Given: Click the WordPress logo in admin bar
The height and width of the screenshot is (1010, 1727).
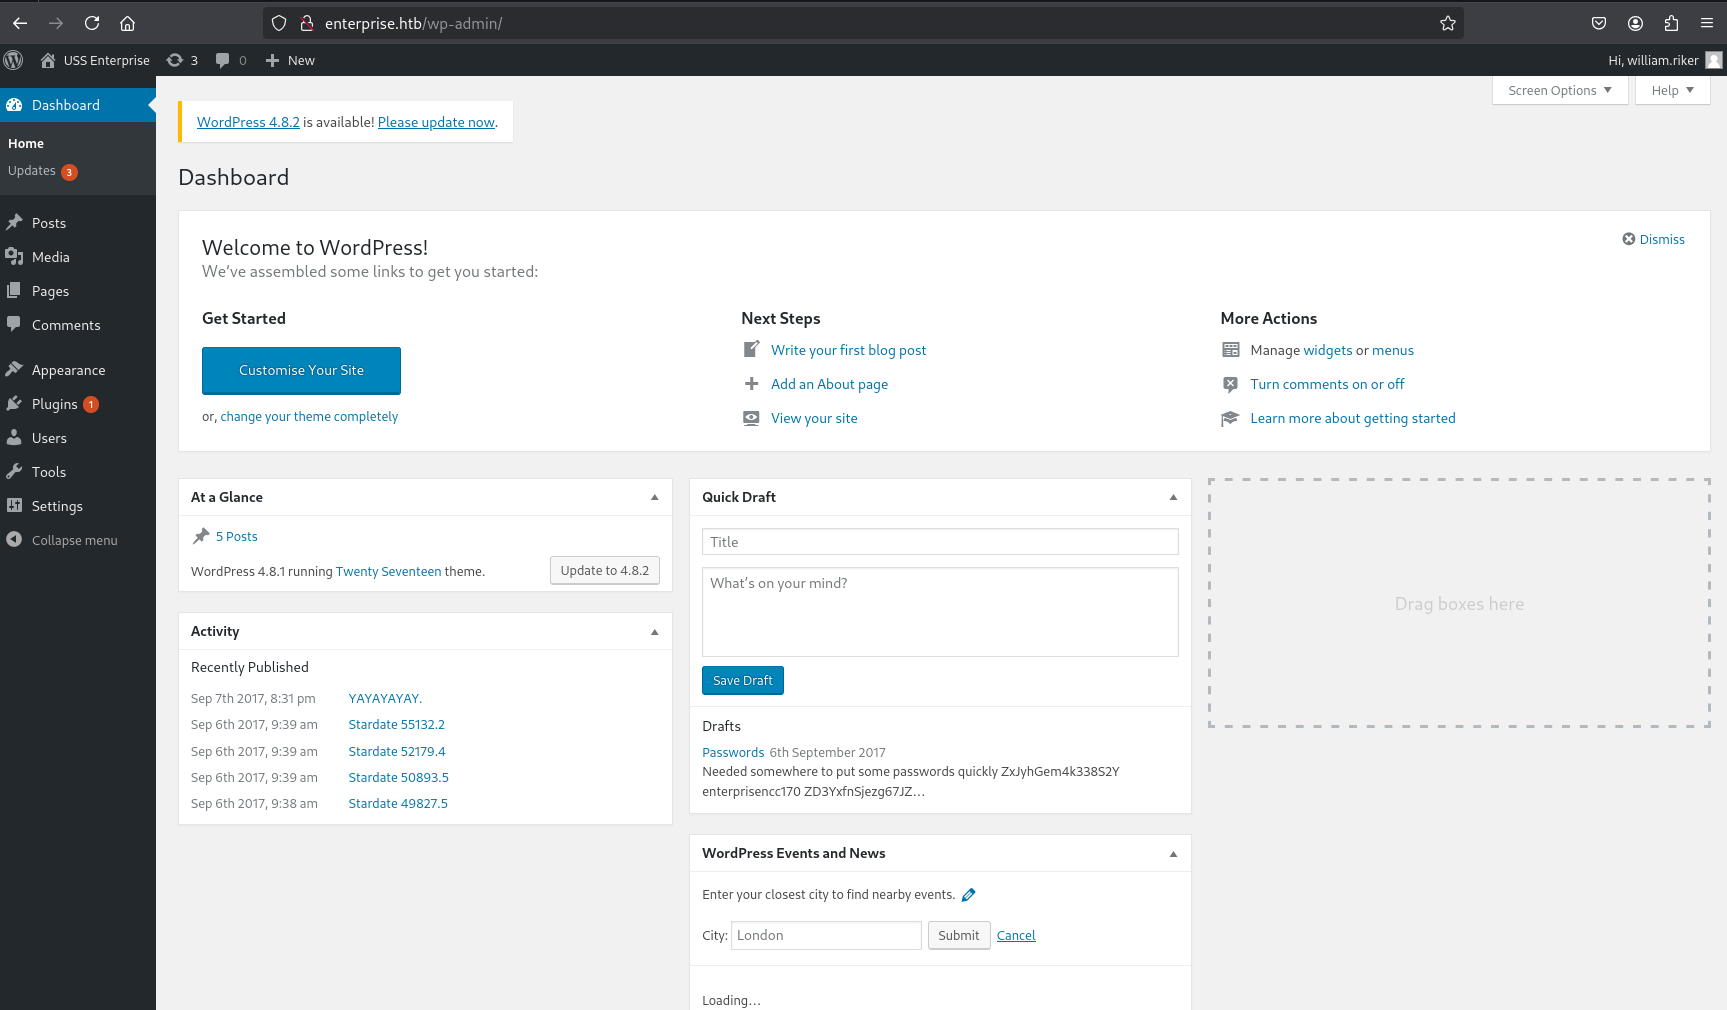Looking at the screenshot, I should pos(13,60).
